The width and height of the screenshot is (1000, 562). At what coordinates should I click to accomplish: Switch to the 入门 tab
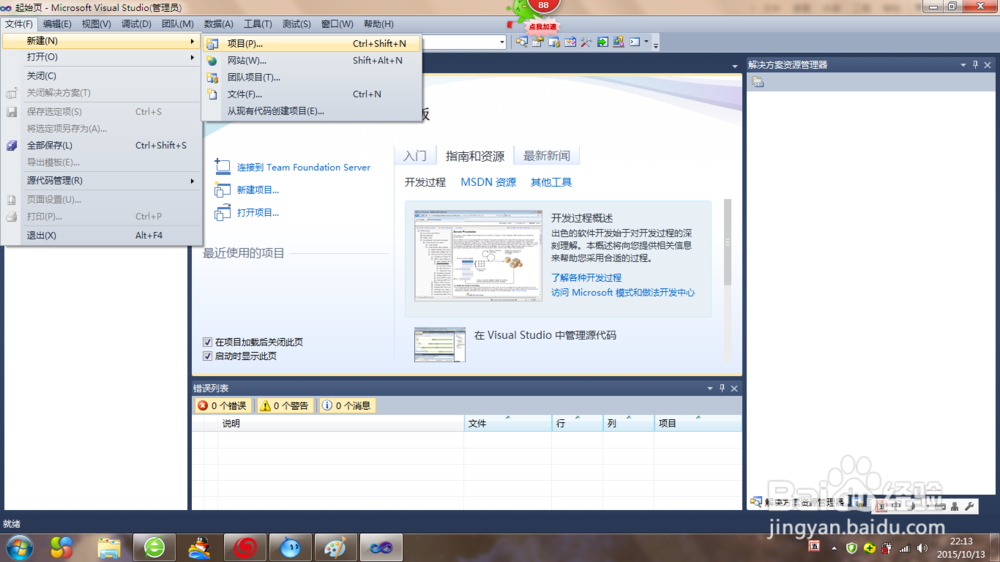pos(415,156)
